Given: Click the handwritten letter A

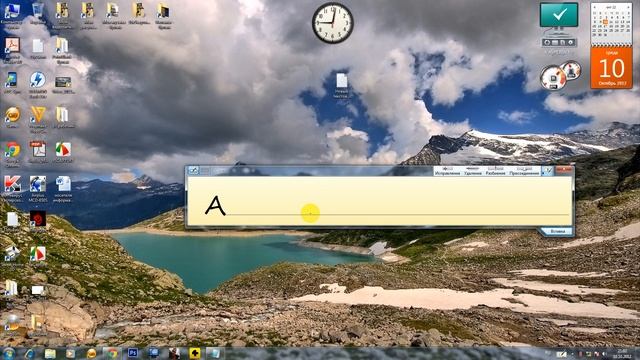Looking at the screenshot, I should click(x=215, y=205).
